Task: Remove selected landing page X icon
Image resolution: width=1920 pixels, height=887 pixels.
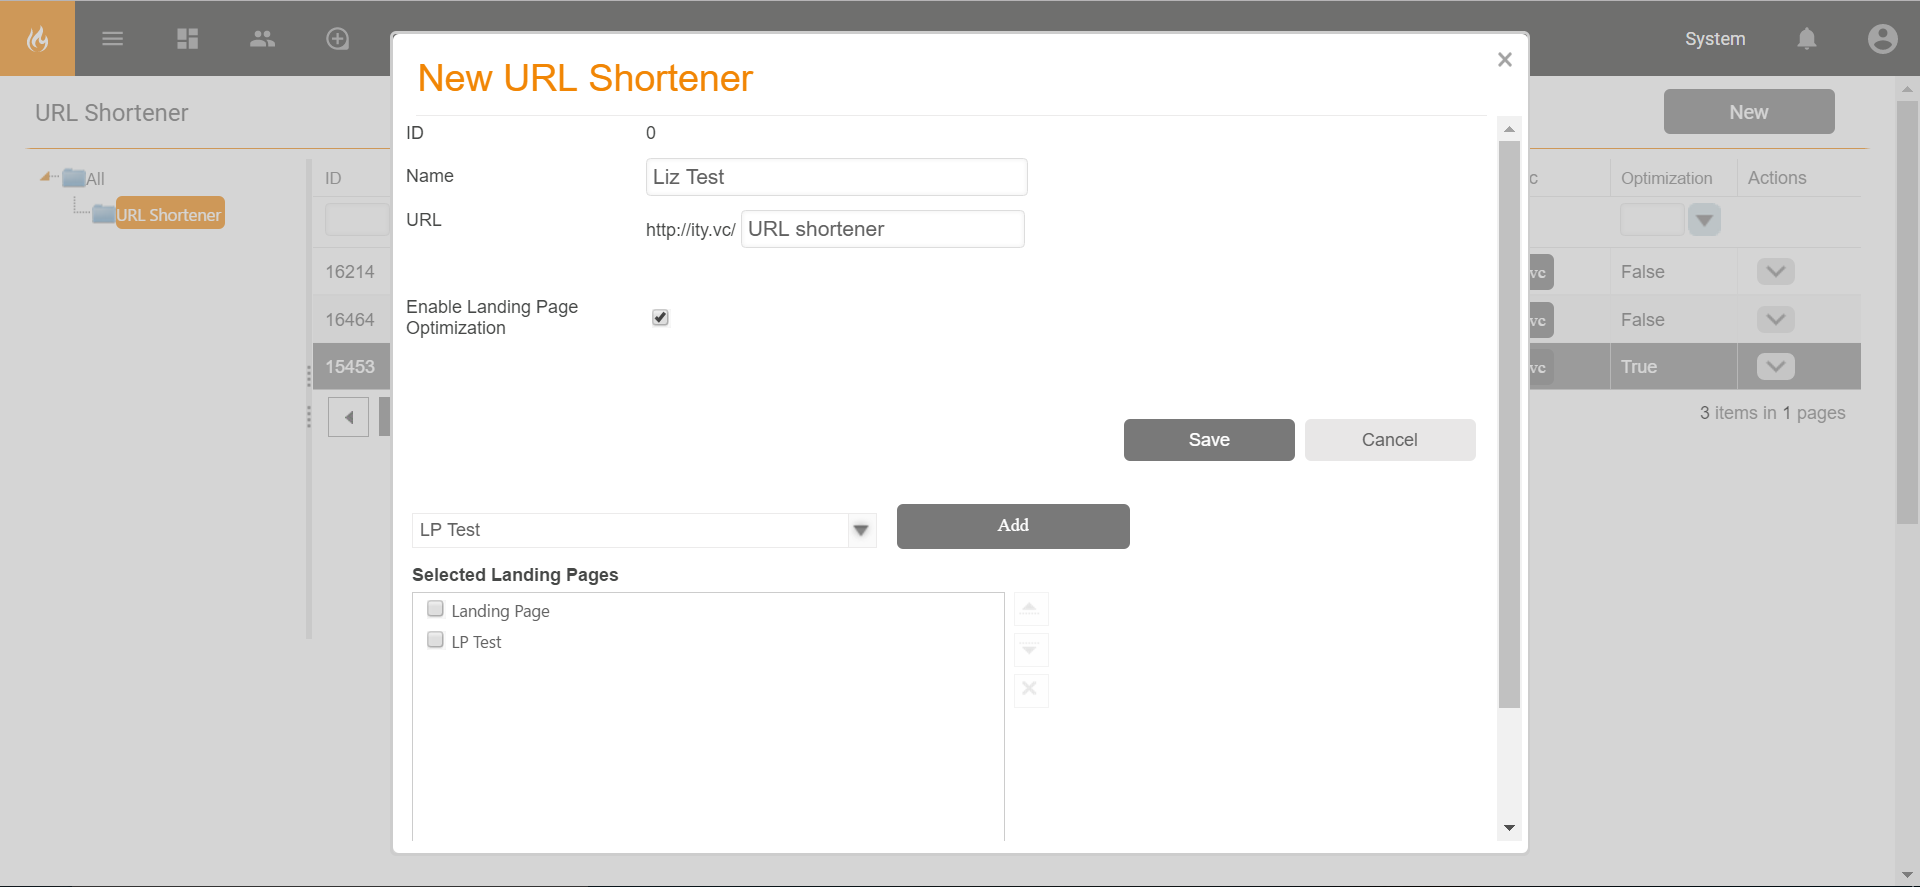Action: coord(1030,690)
